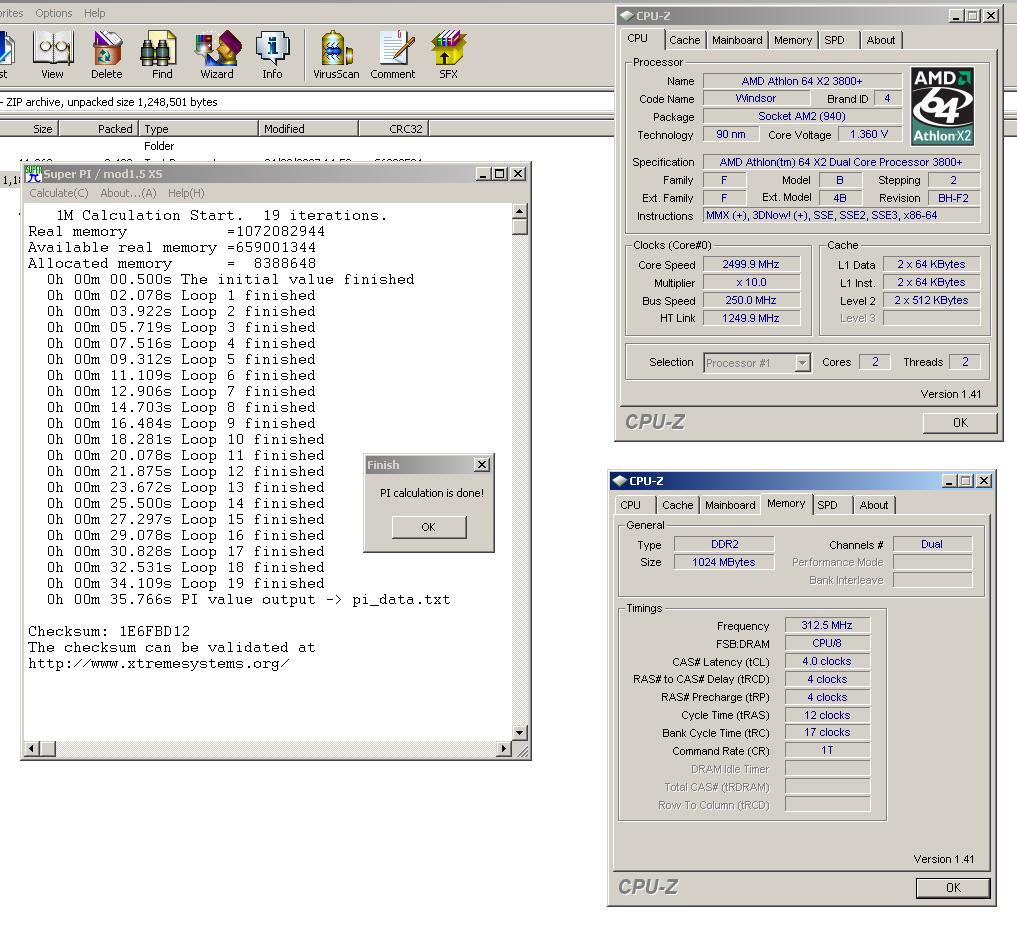Add archive Comment icon
The width and height of the screenshot is (1017, 930).
pyautogui.click(x=393, y=54)
